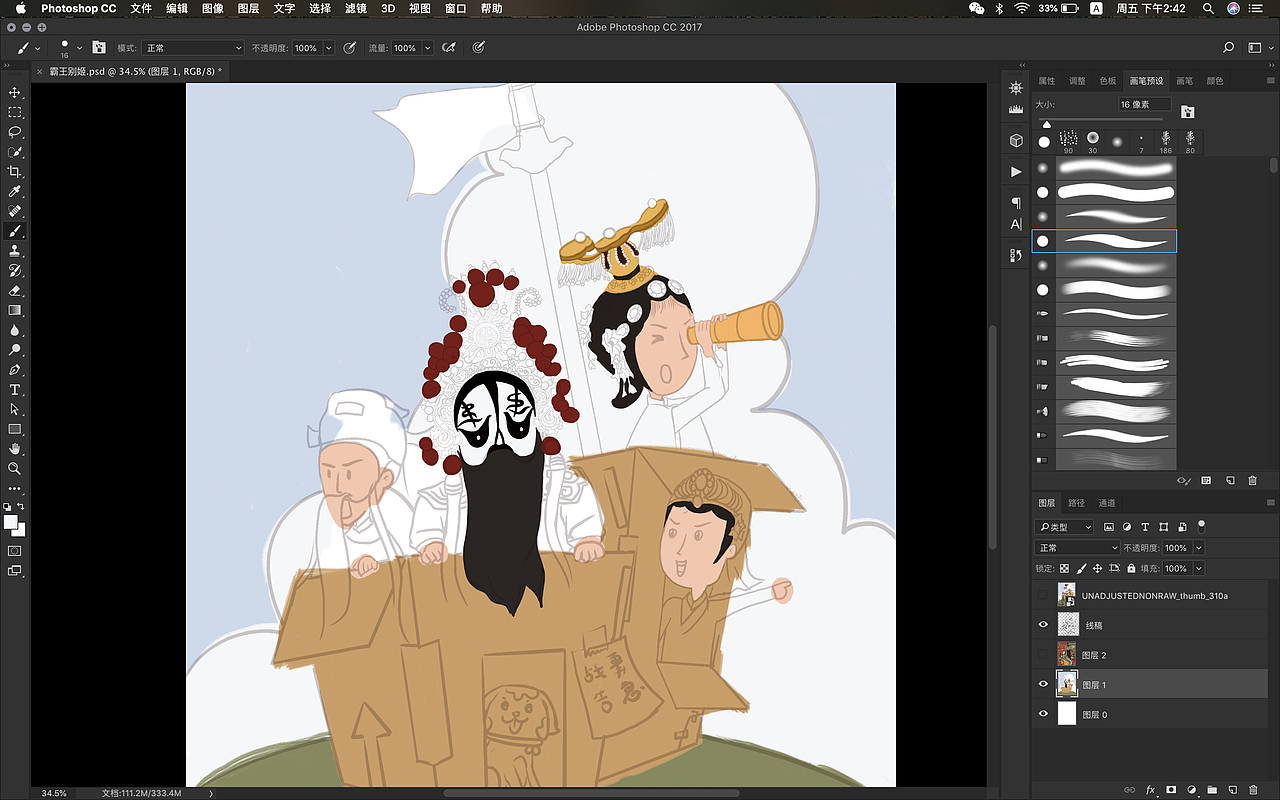Select the 图层 2 layer thumbnail

click(x=1066, y=655)
